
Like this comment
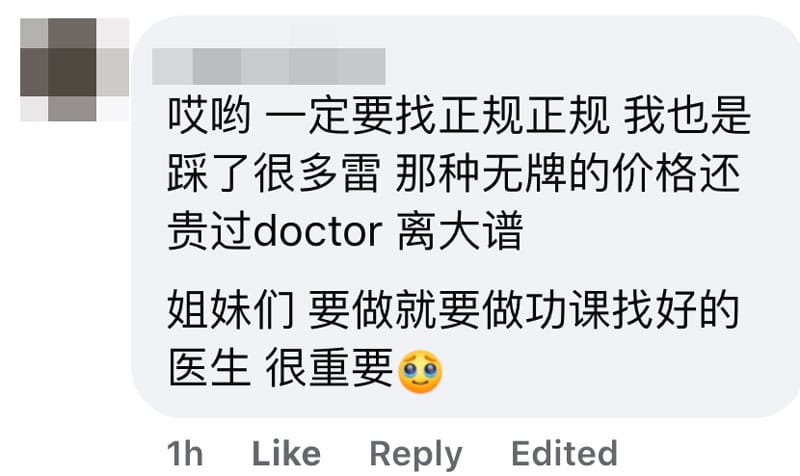click(286, 453)
